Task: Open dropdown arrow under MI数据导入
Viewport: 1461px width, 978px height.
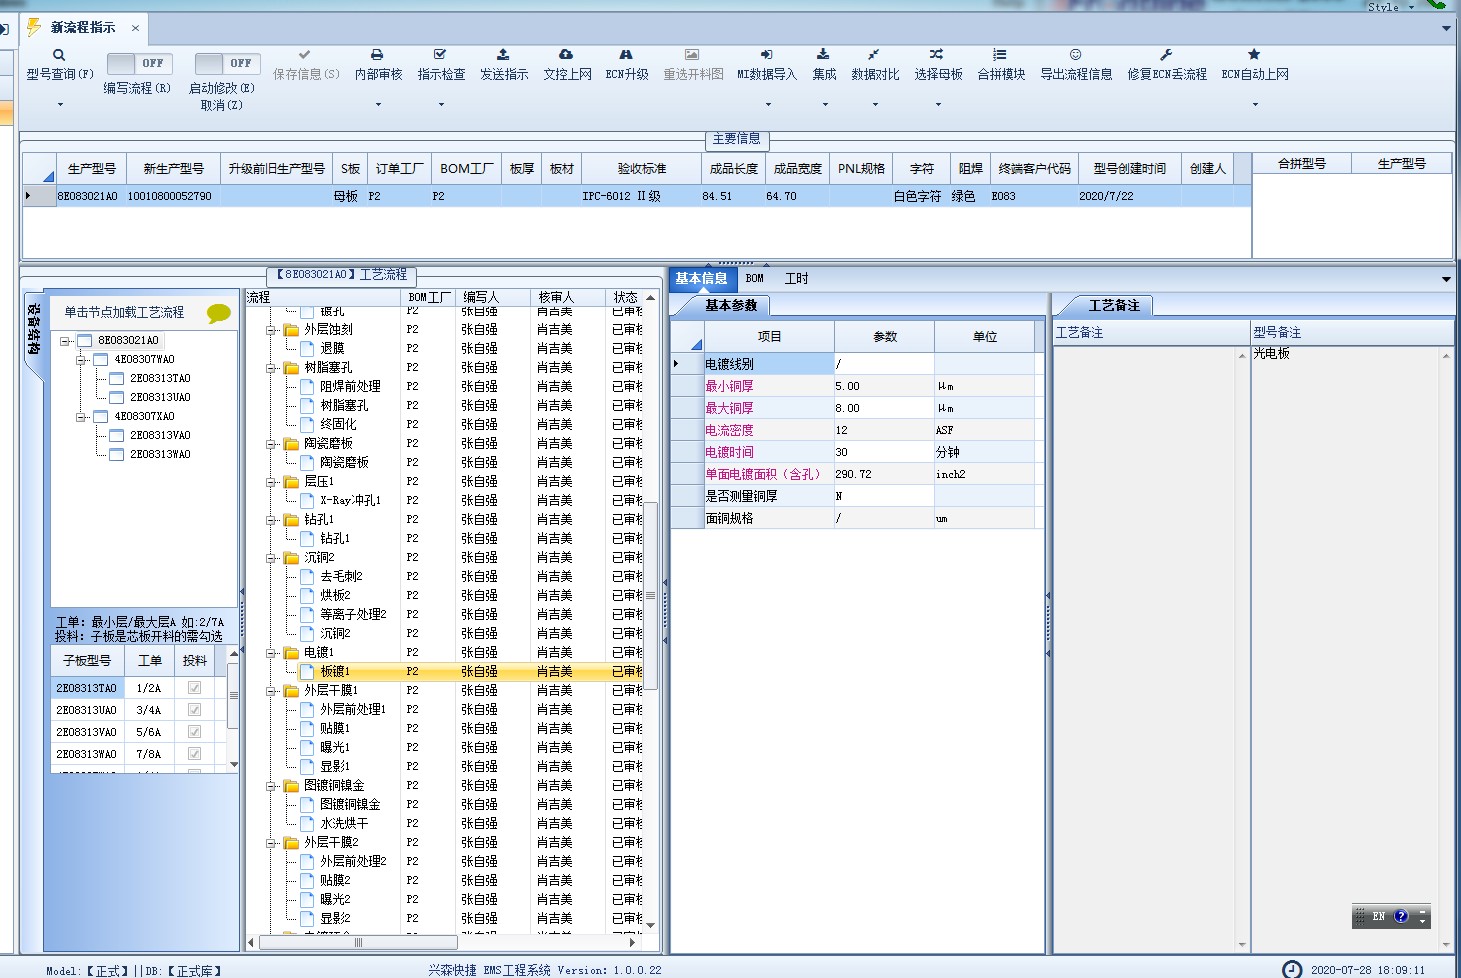Action: pos(767,104)
